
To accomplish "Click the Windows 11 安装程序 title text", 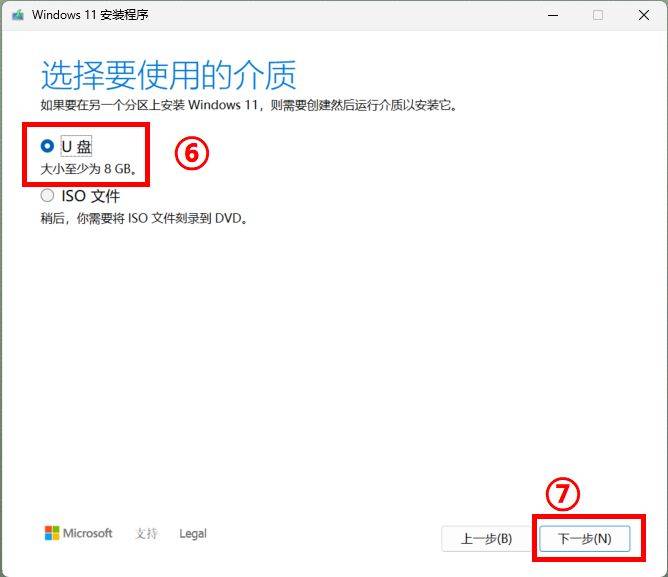I will (x=90, y=15).
